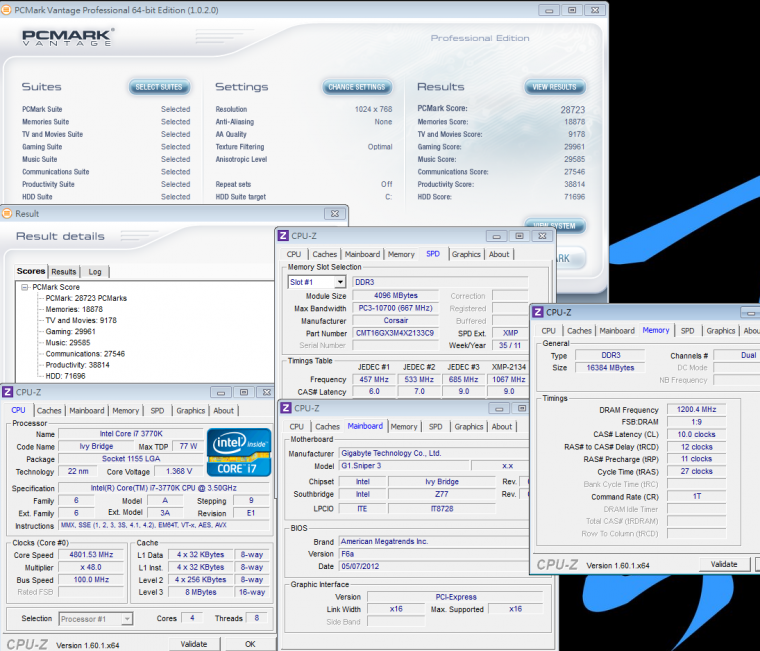The image size is (760, 651).
Task: Switch to the Log tab in Result details
Action: click(94, 271)
